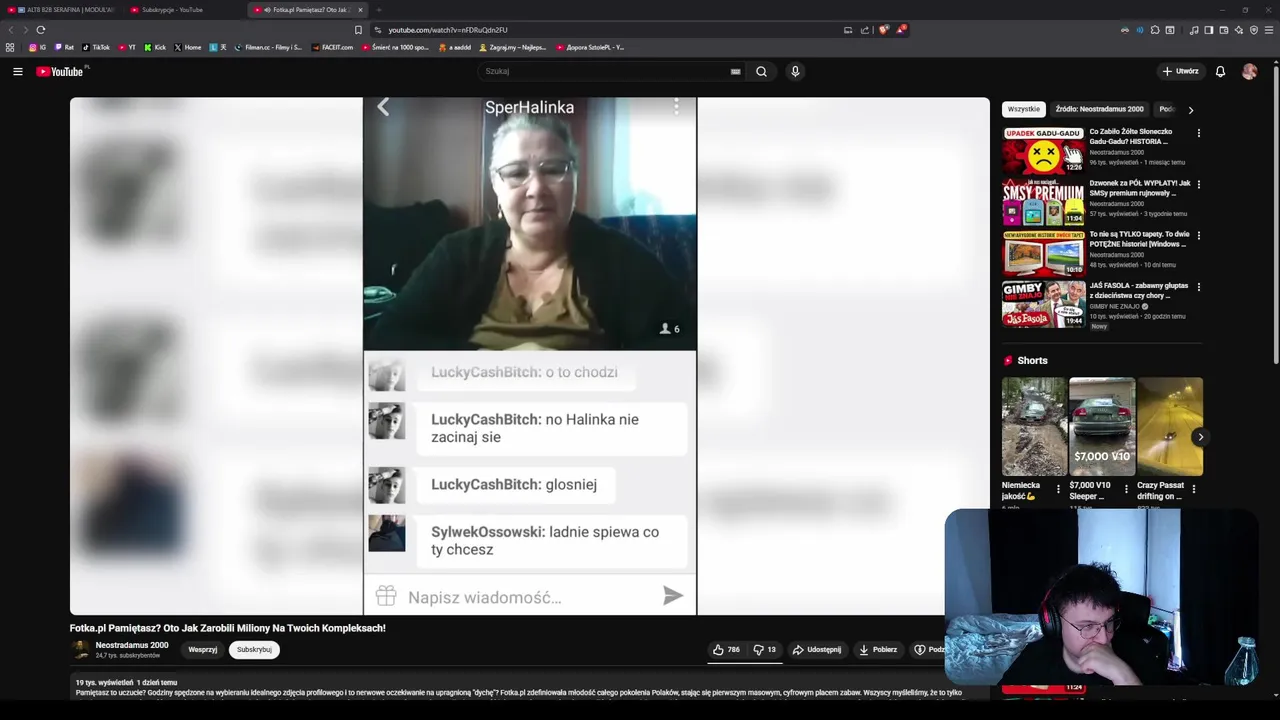Switch to ALT8 B2B SERAFINA tab
This screenshot has height=720, width=1280.
(60, 10)
